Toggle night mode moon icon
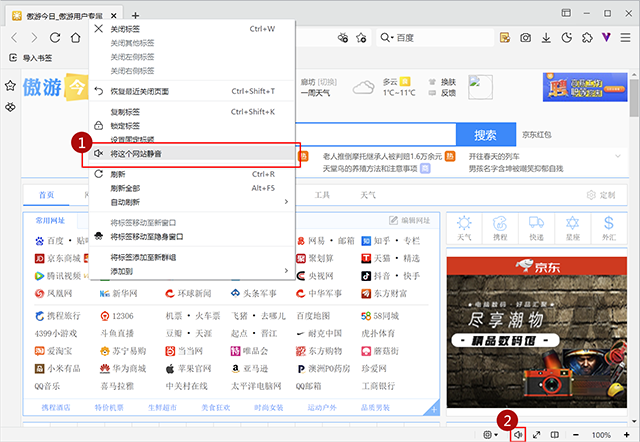 pyautogui.click(x=567, y=38)
